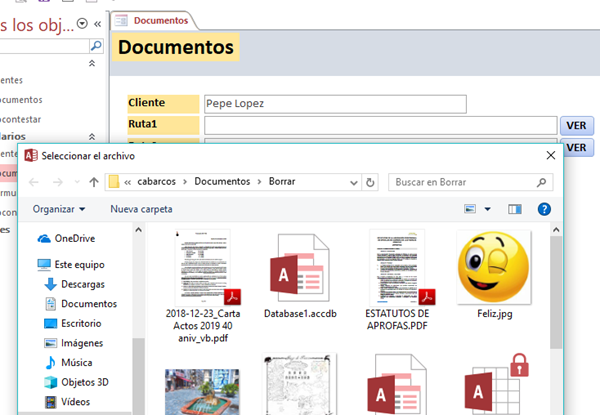
Task: Click the search magnifier in Borrar search box
Action: (x=541, y=183)
